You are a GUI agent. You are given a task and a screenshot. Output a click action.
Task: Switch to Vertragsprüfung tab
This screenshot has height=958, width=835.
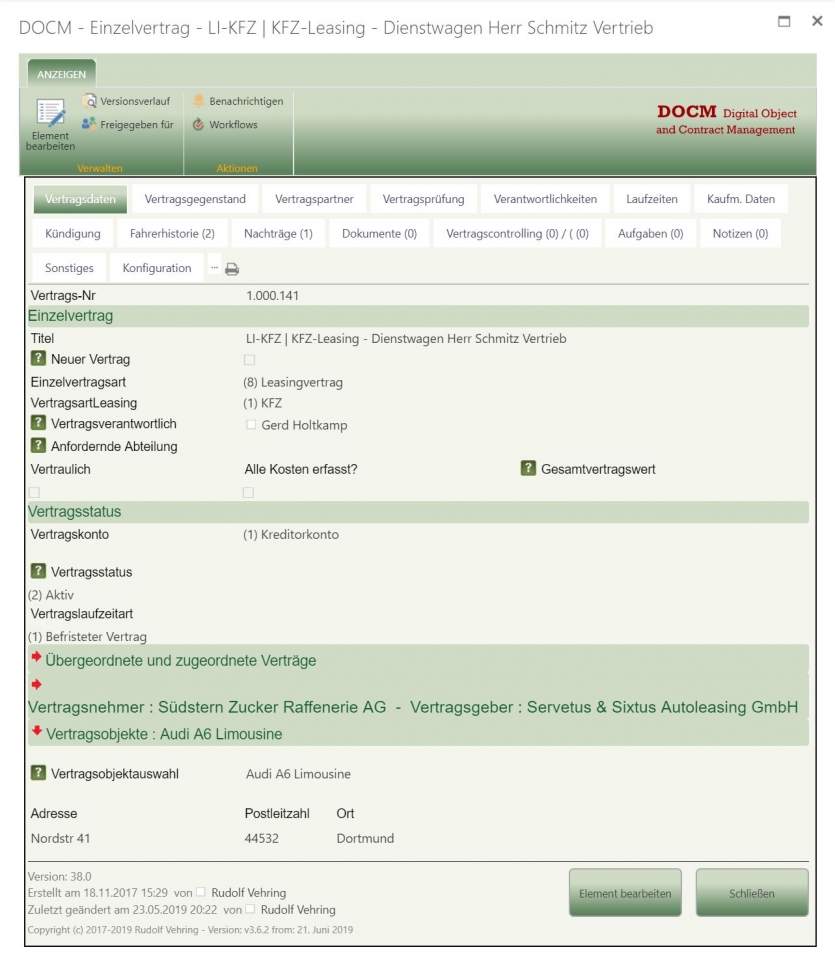[x=423, y=199]
